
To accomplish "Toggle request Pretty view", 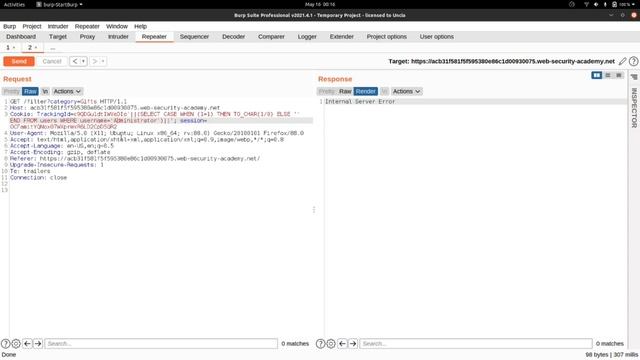I will click(11, 91).
